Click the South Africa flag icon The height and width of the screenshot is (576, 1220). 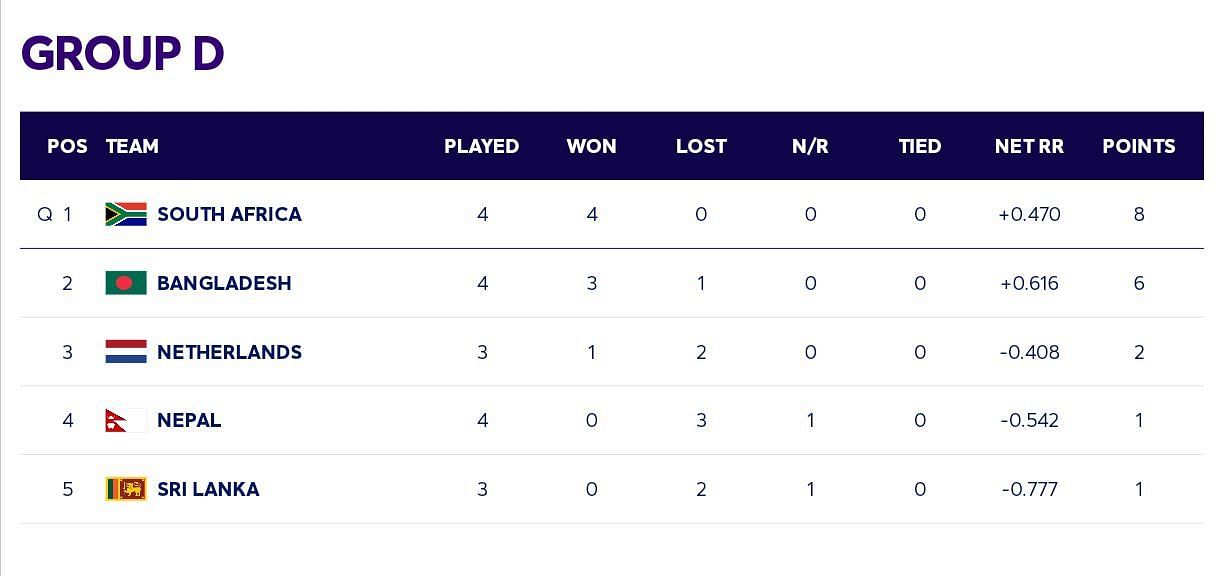(126, 214)
